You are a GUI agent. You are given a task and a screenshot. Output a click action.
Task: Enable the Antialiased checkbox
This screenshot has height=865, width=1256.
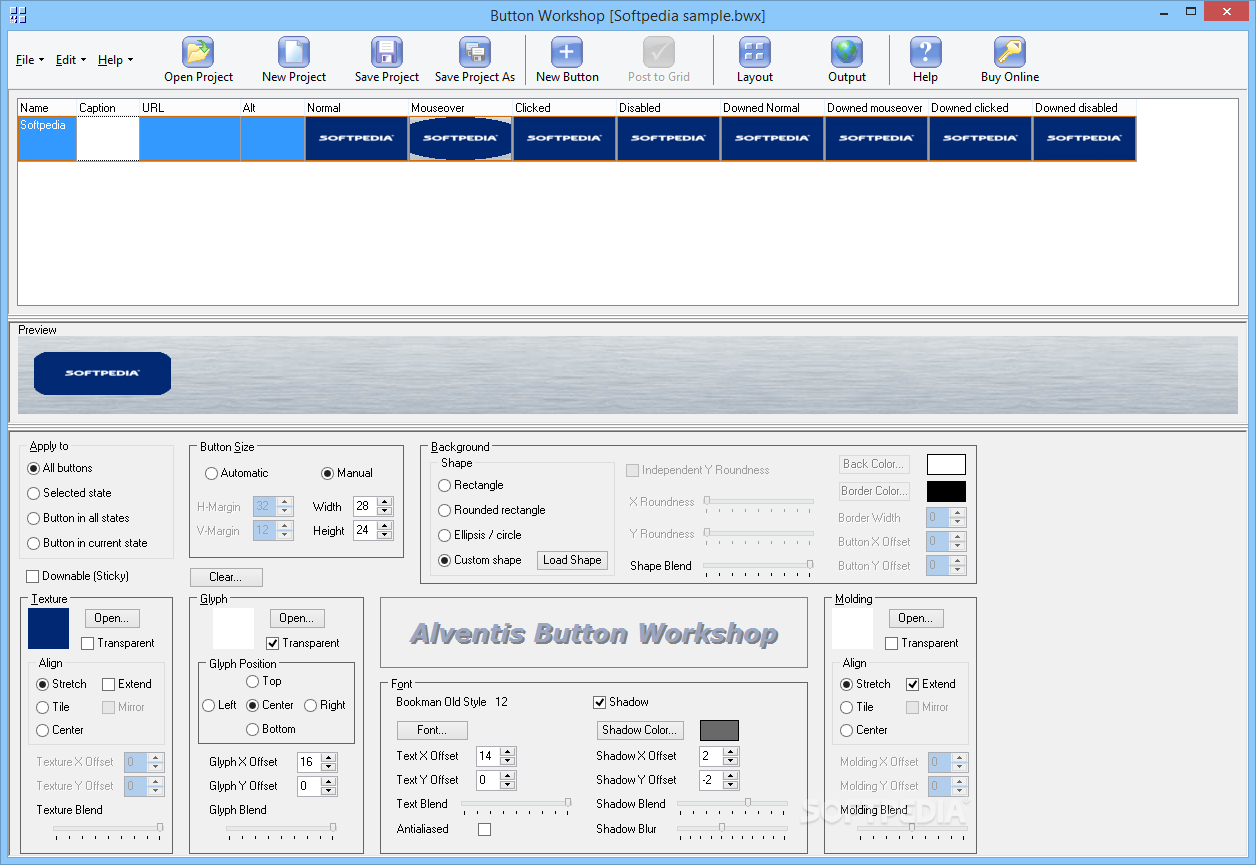tap(485, 829)
